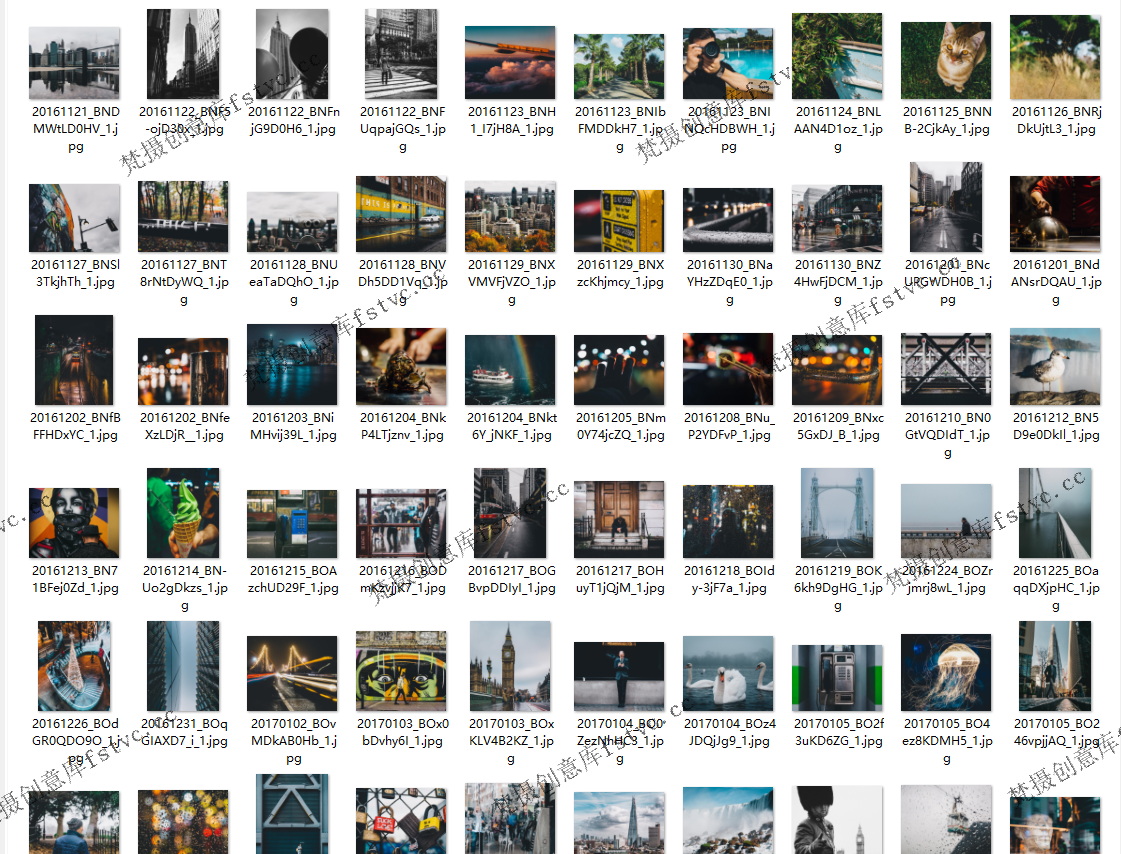The height and width of the screenshot is (854, 1121).
Task: Select green graffiti eye thumbnail 20170103_BOx0bDvhy6I_1.jpg
Action: [401, 671]
